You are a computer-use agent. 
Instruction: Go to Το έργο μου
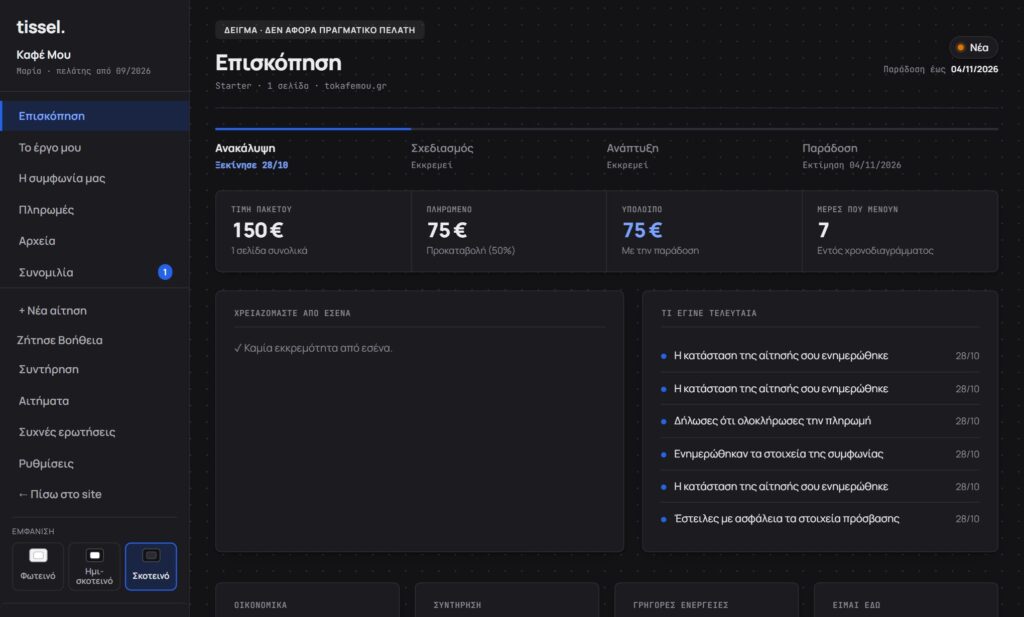[x=95, y=147]
